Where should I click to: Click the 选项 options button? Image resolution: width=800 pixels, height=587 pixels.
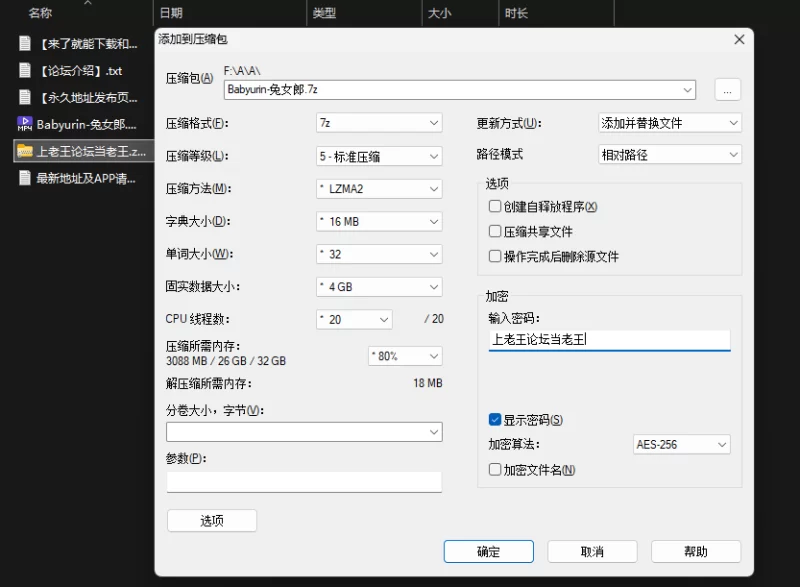tap(212, 521)
